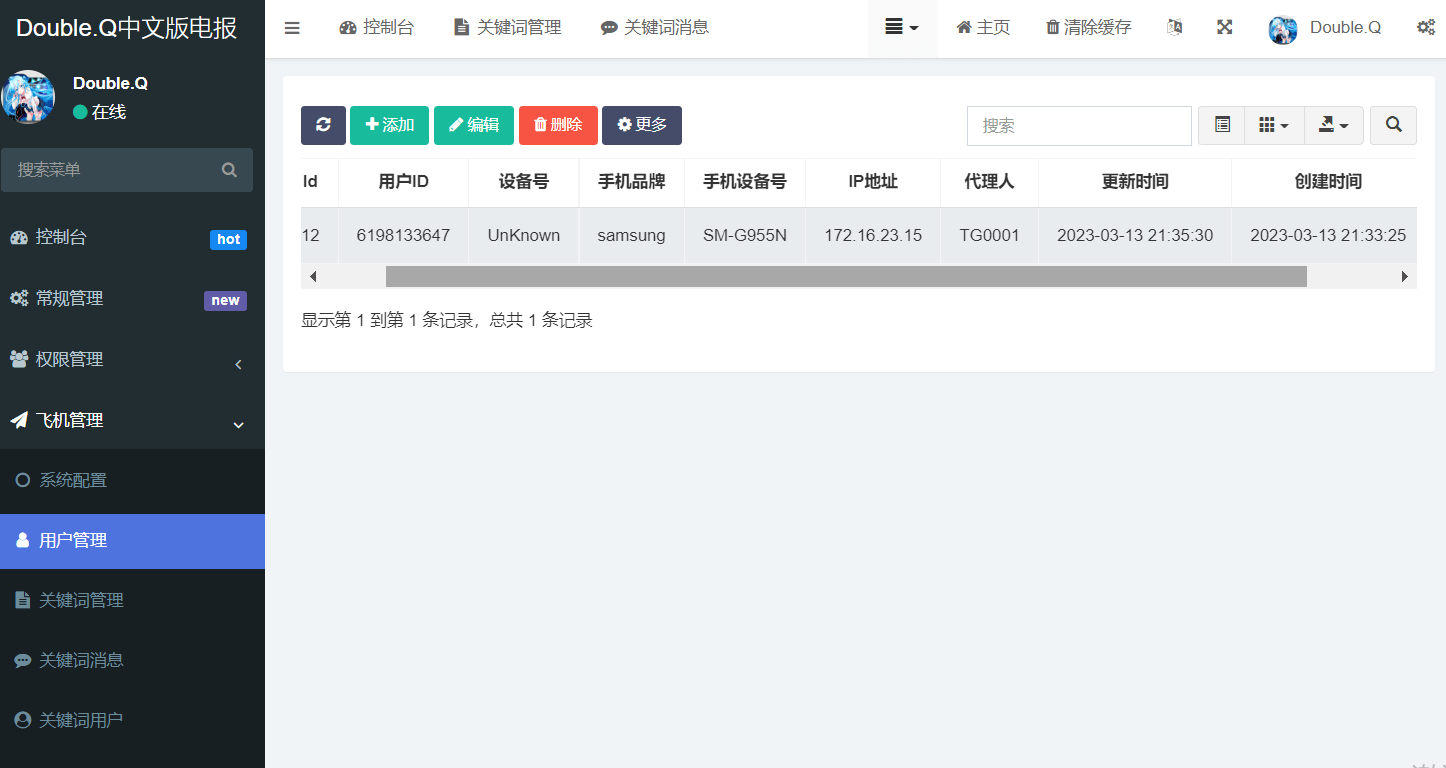This screenshot has width=1446, height=768.
Task: Collapse the 飞机管理 sidebar menu
Action: tap(132, 421)
